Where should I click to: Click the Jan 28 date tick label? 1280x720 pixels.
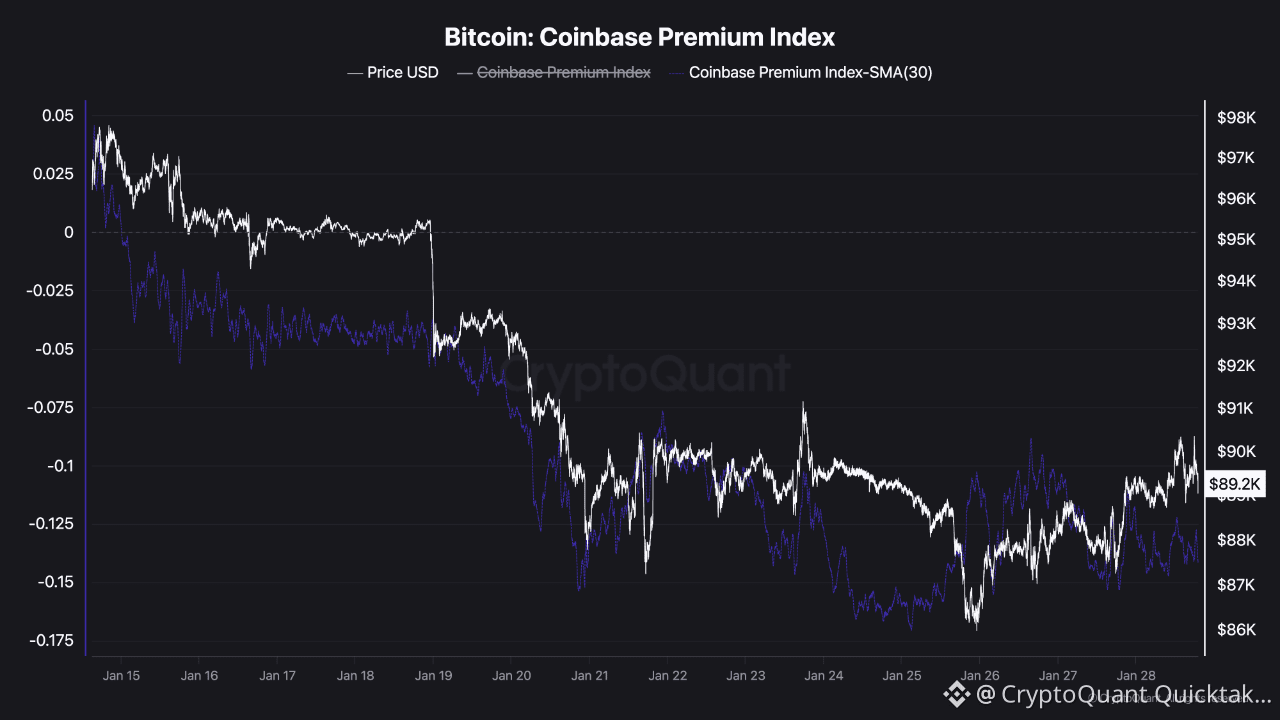pos(1136,675)
